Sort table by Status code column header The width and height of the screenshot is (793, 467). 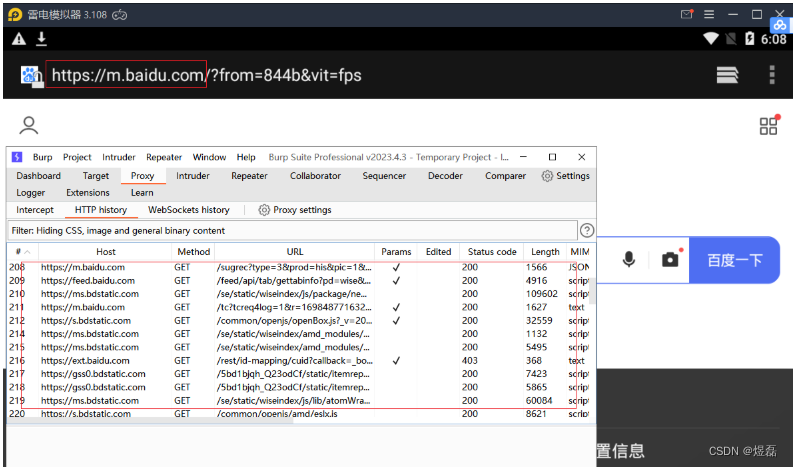point(492,251)
